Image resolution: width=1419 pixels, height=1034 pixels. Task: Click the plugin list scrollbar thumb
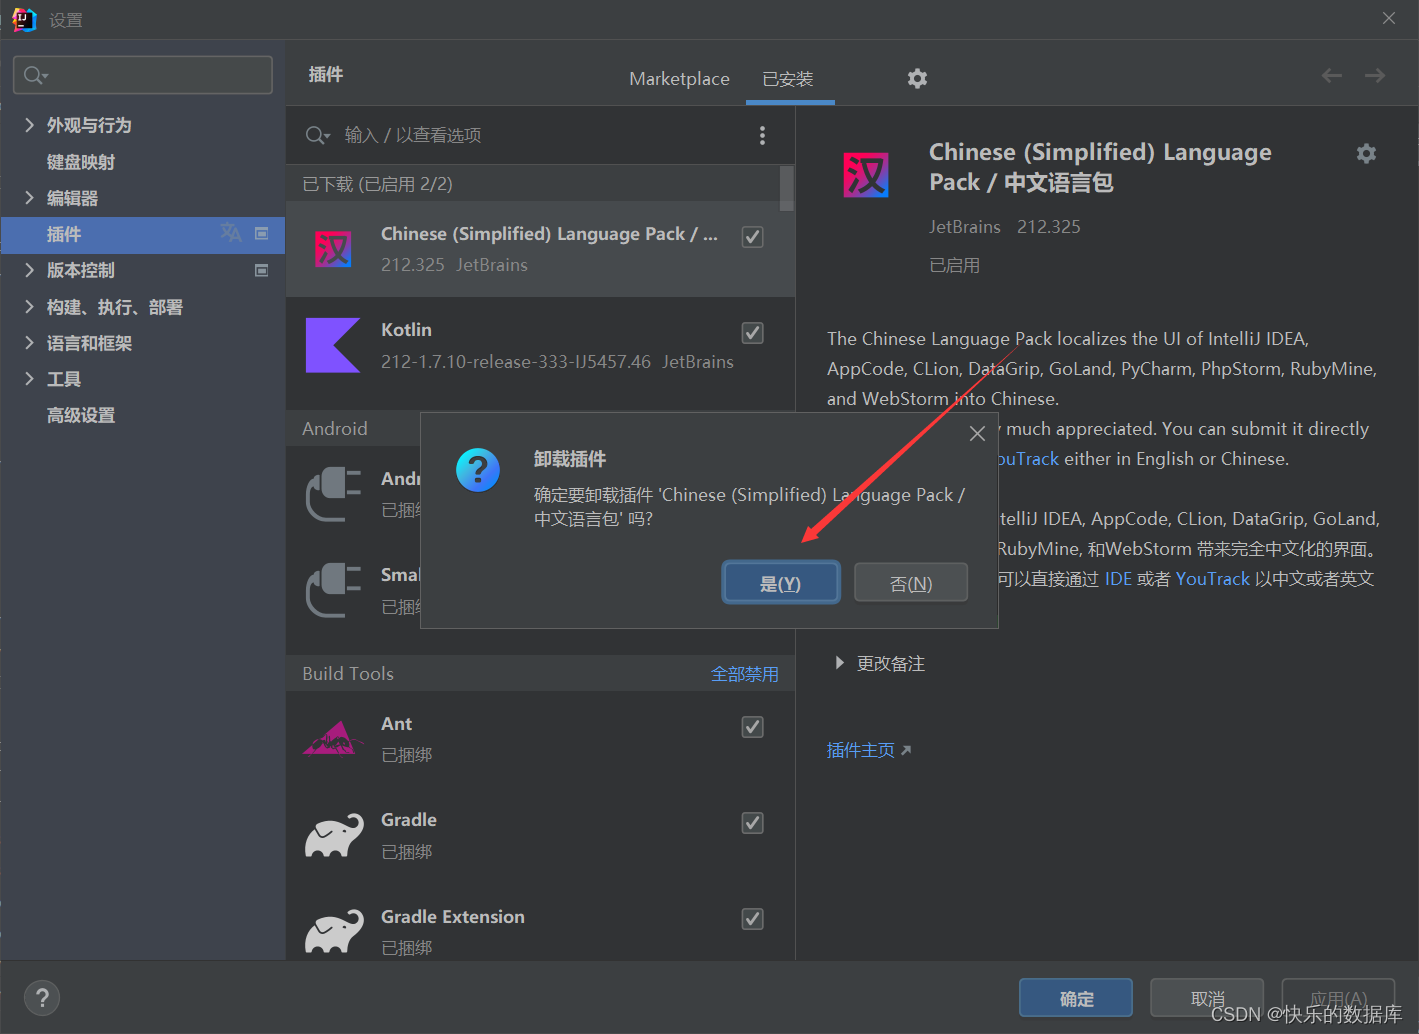point(787,188)
